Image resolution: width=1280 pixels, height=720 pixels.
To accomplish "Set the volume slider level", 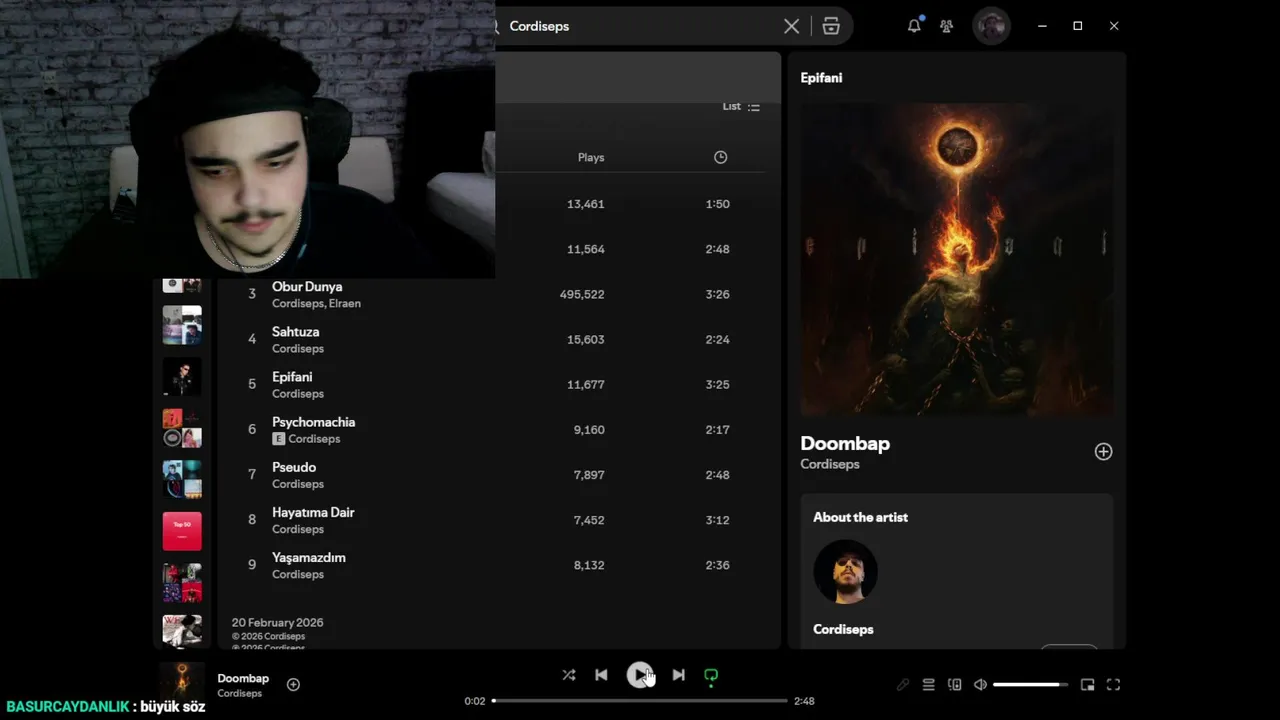I will [x=1030, y=685].
